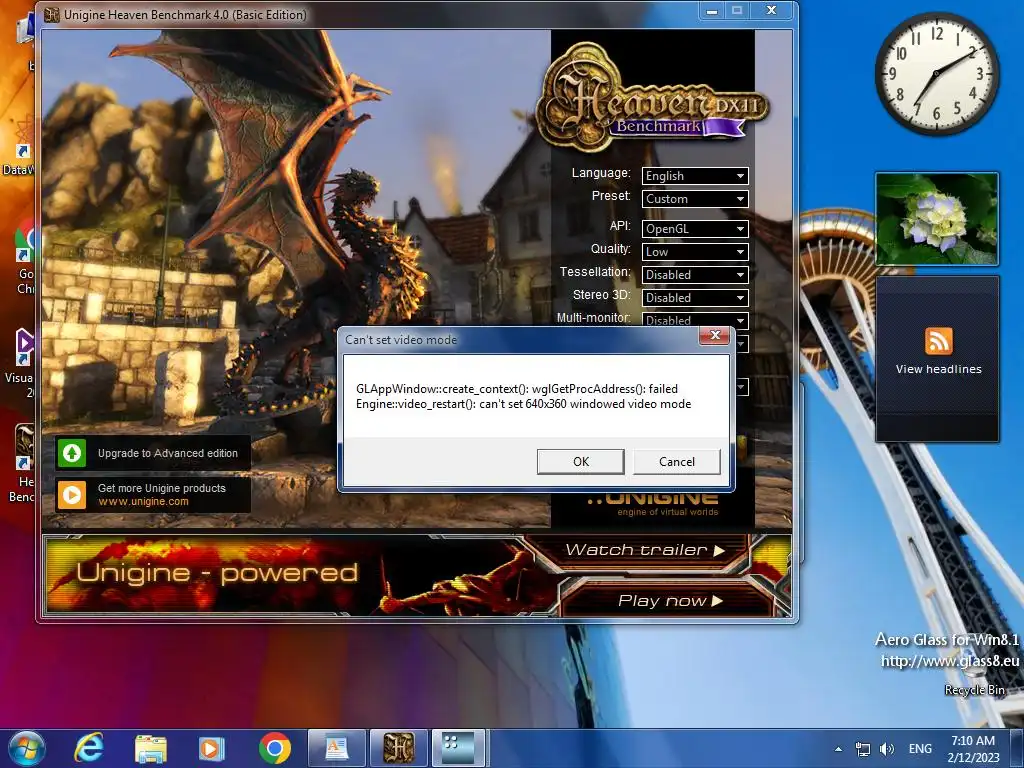Close the Can't set video mode dialog
The height and width of the screenshot is (768, 1024).
[714, 336]
